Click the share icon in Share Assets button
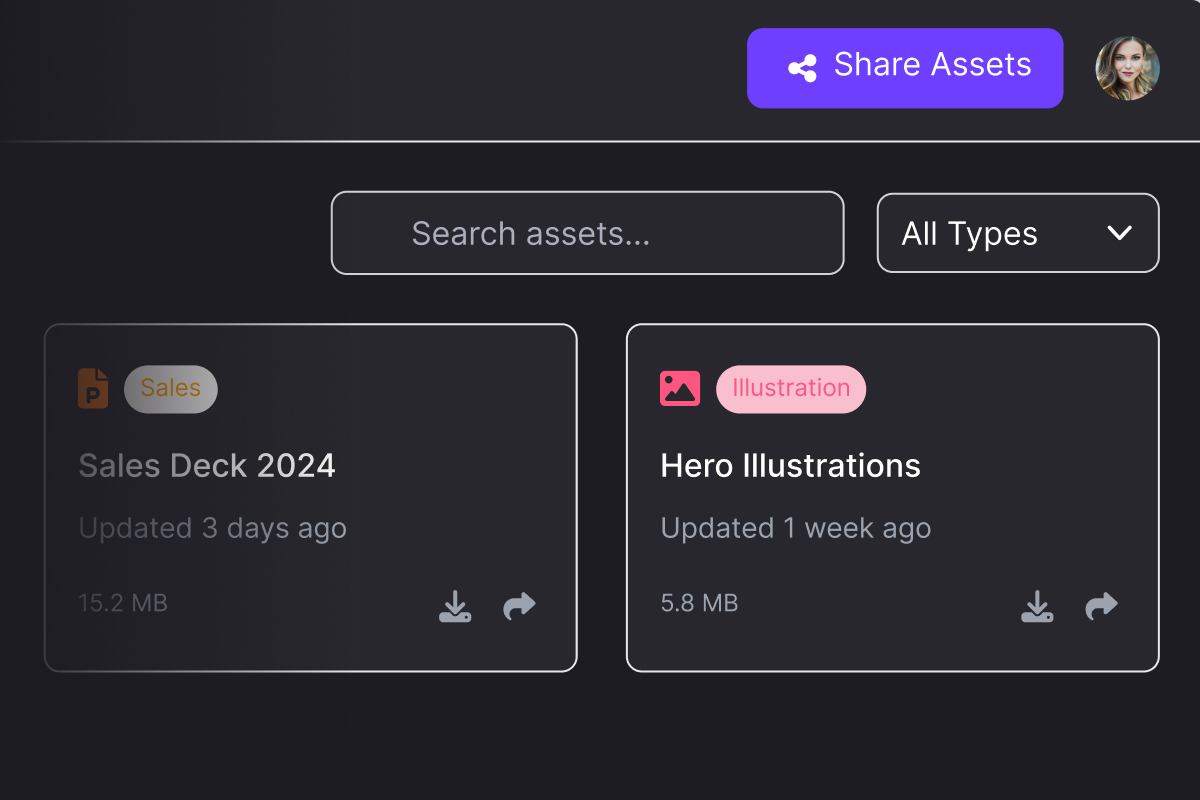1200x800 pixels. coord(802,68)
